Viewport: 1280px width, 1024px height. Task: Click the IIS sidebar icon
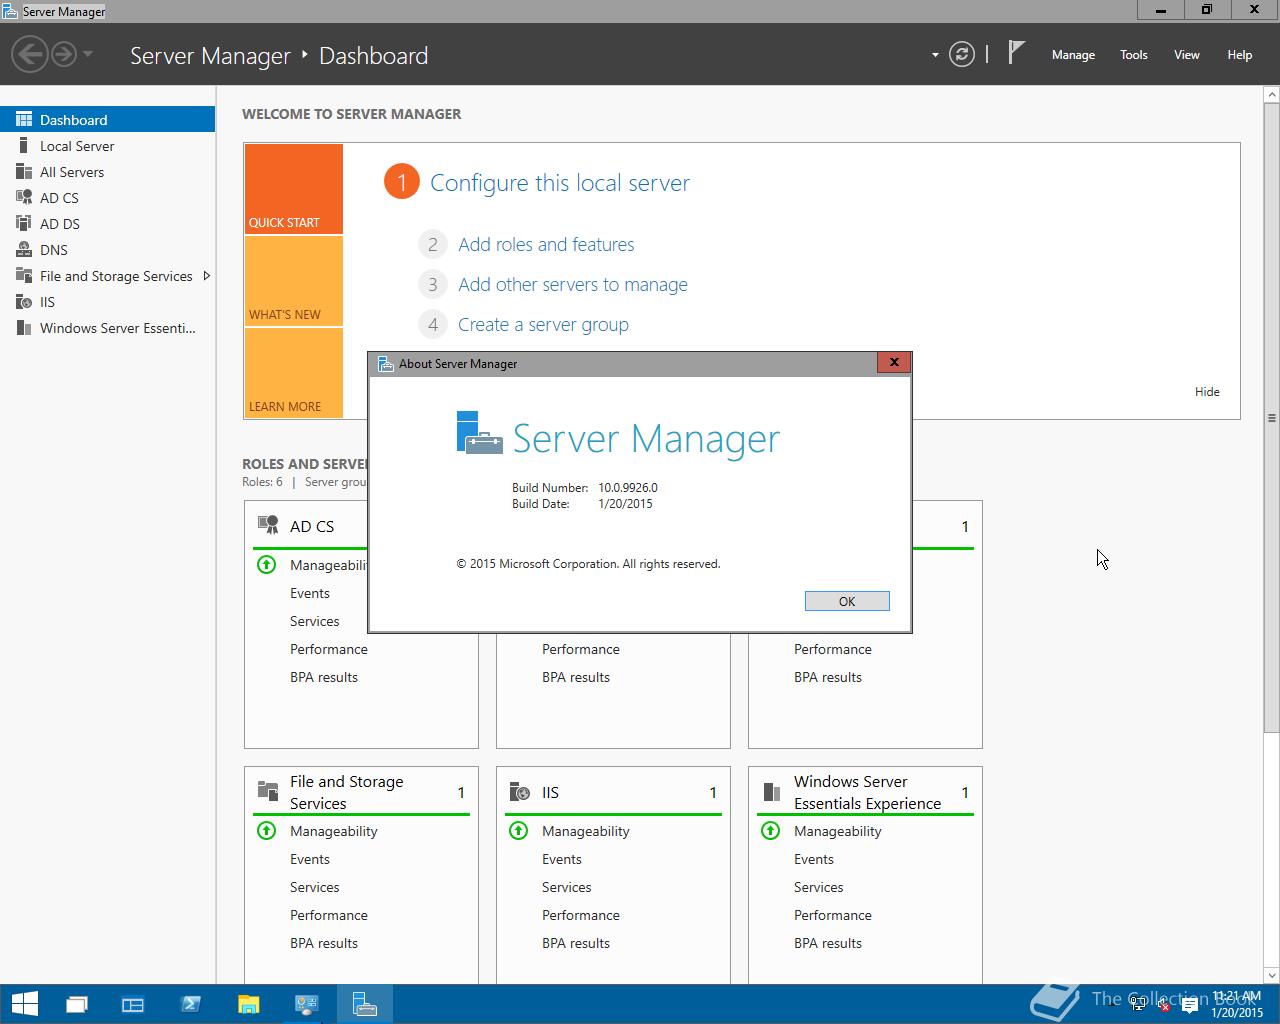click(x=24, y=301)
